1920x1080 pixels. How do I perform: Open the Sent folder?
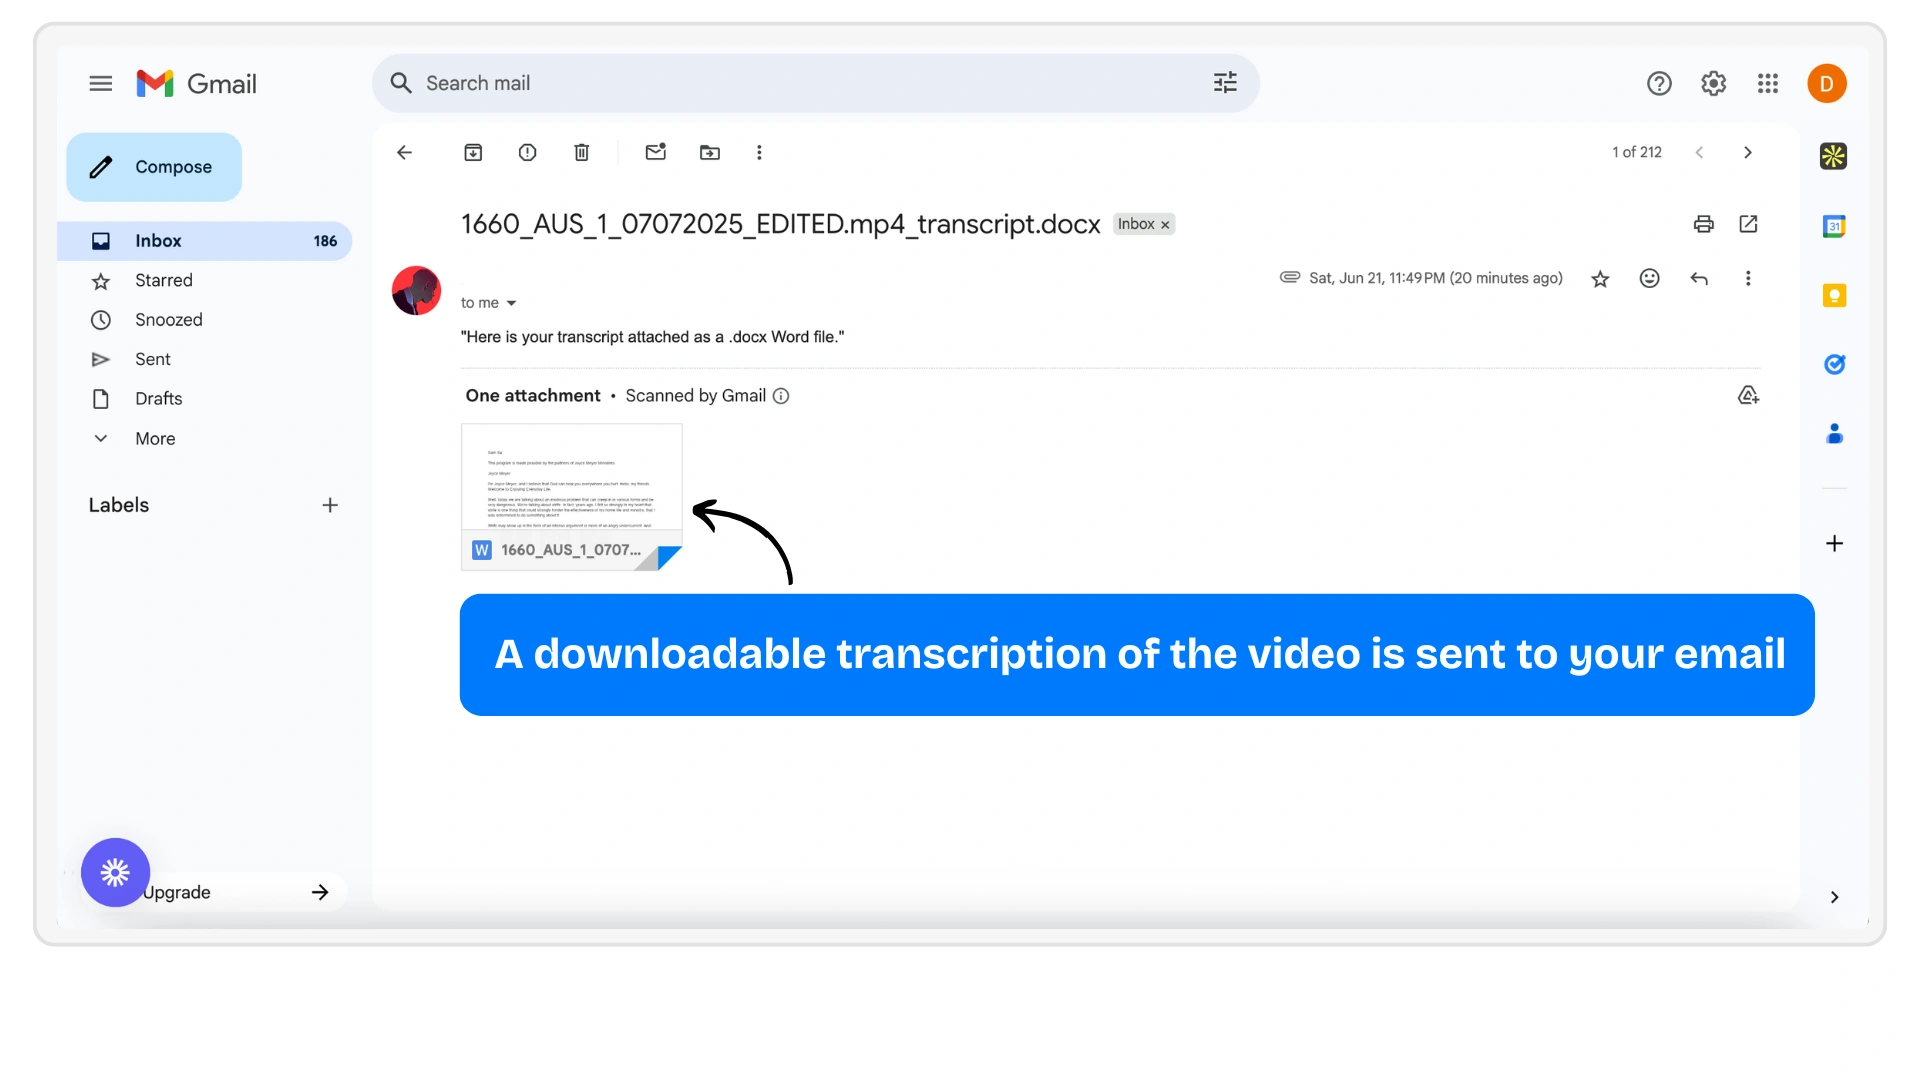point(153,359)
